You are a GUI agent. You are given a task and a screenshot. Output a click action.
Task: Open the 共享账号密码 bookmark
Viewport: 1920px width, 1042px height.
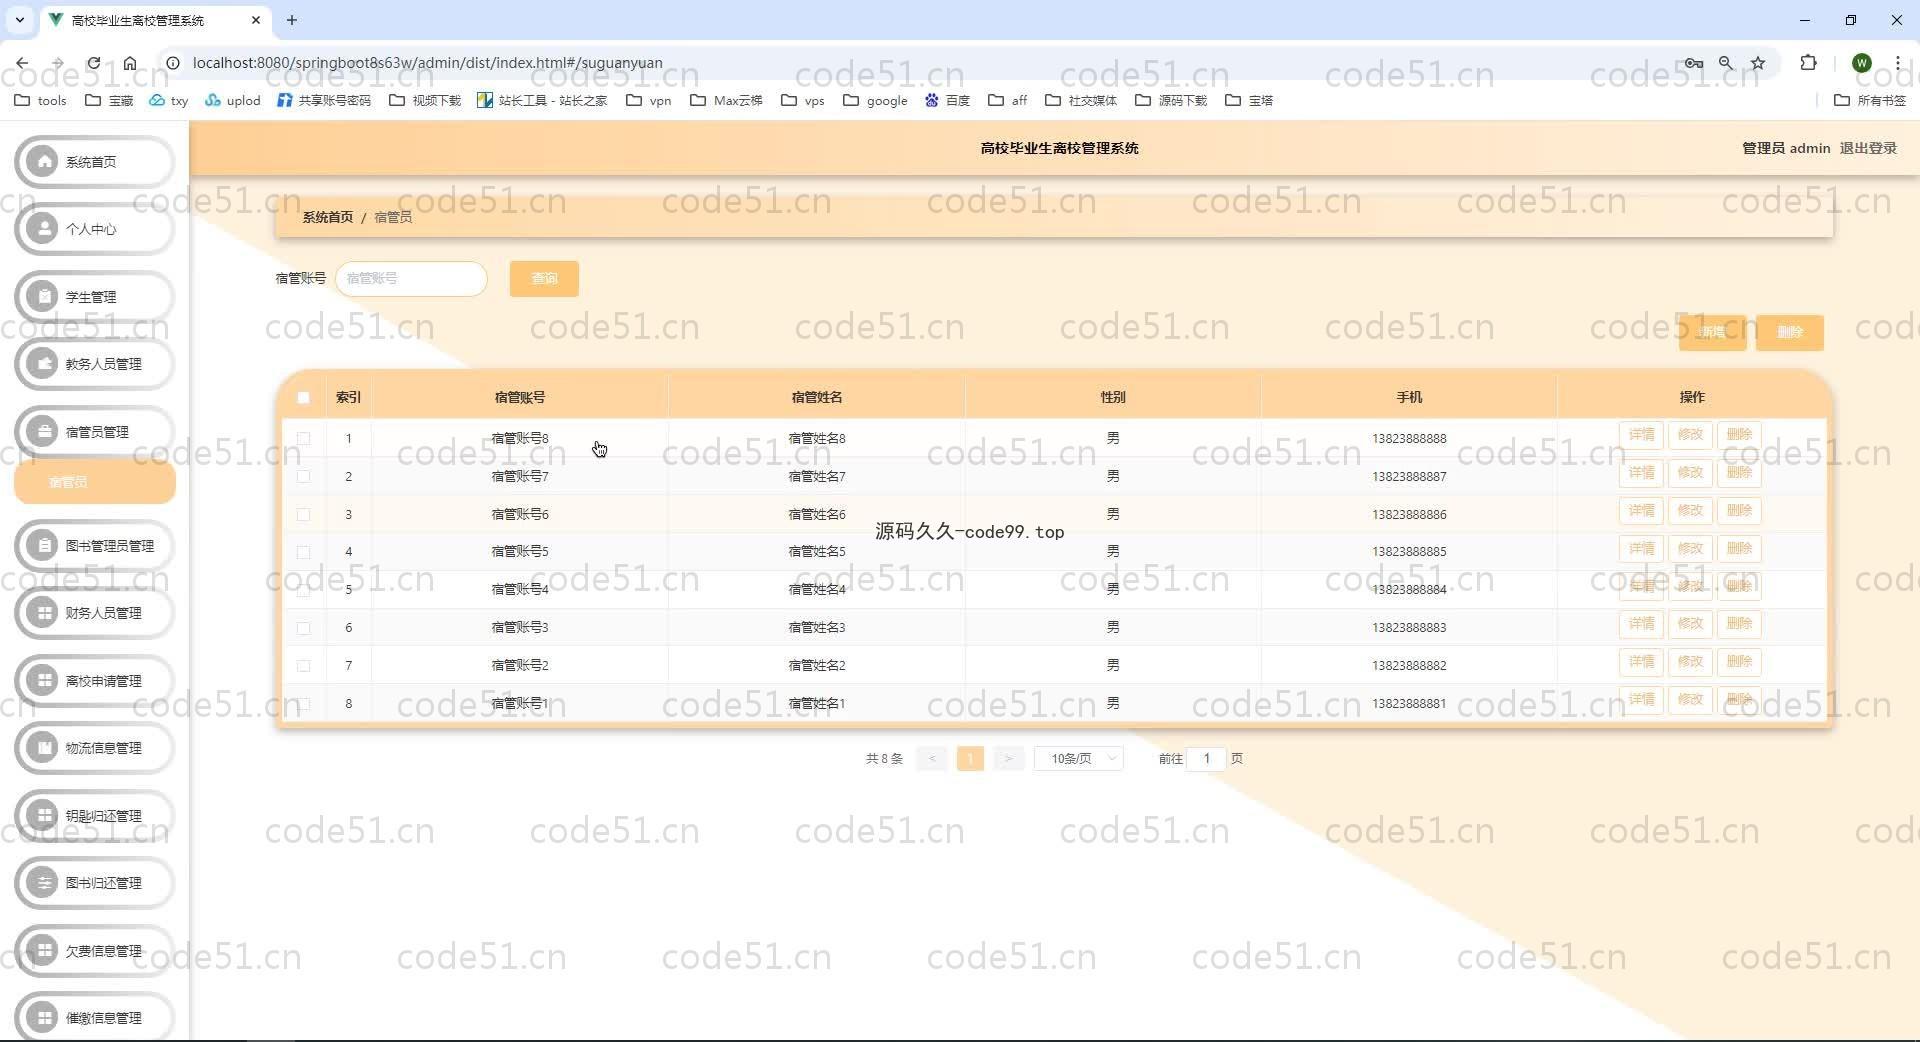pyautogui.click(x=324, y=100)
